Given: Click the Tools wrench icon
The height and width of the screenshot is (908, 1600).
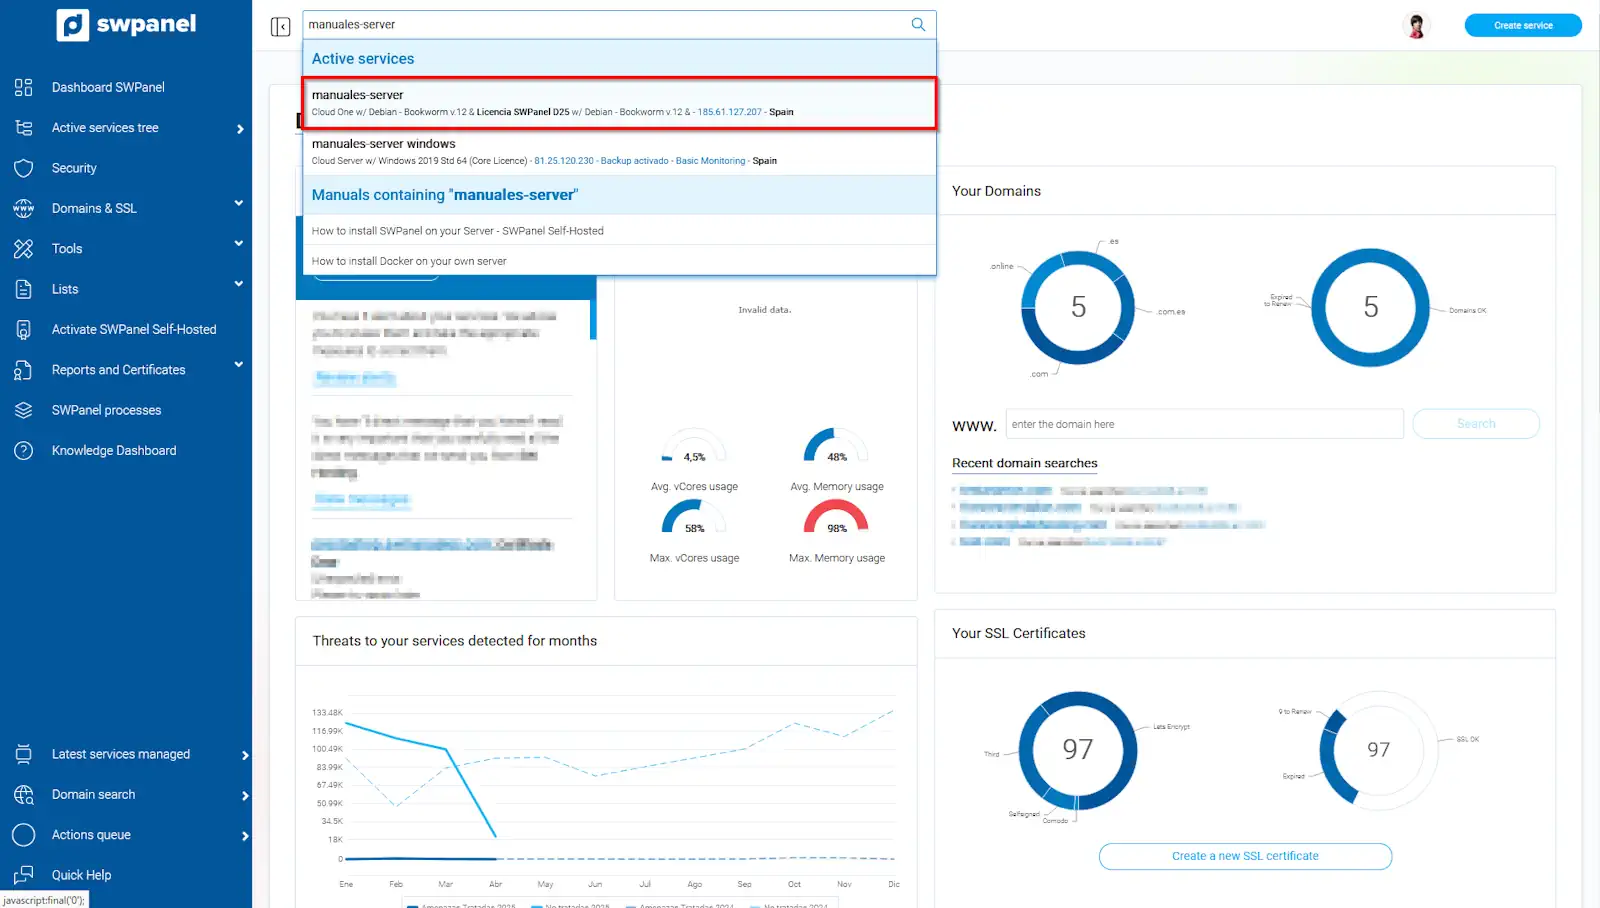Looking at the screenshot, I should point(24,249).
